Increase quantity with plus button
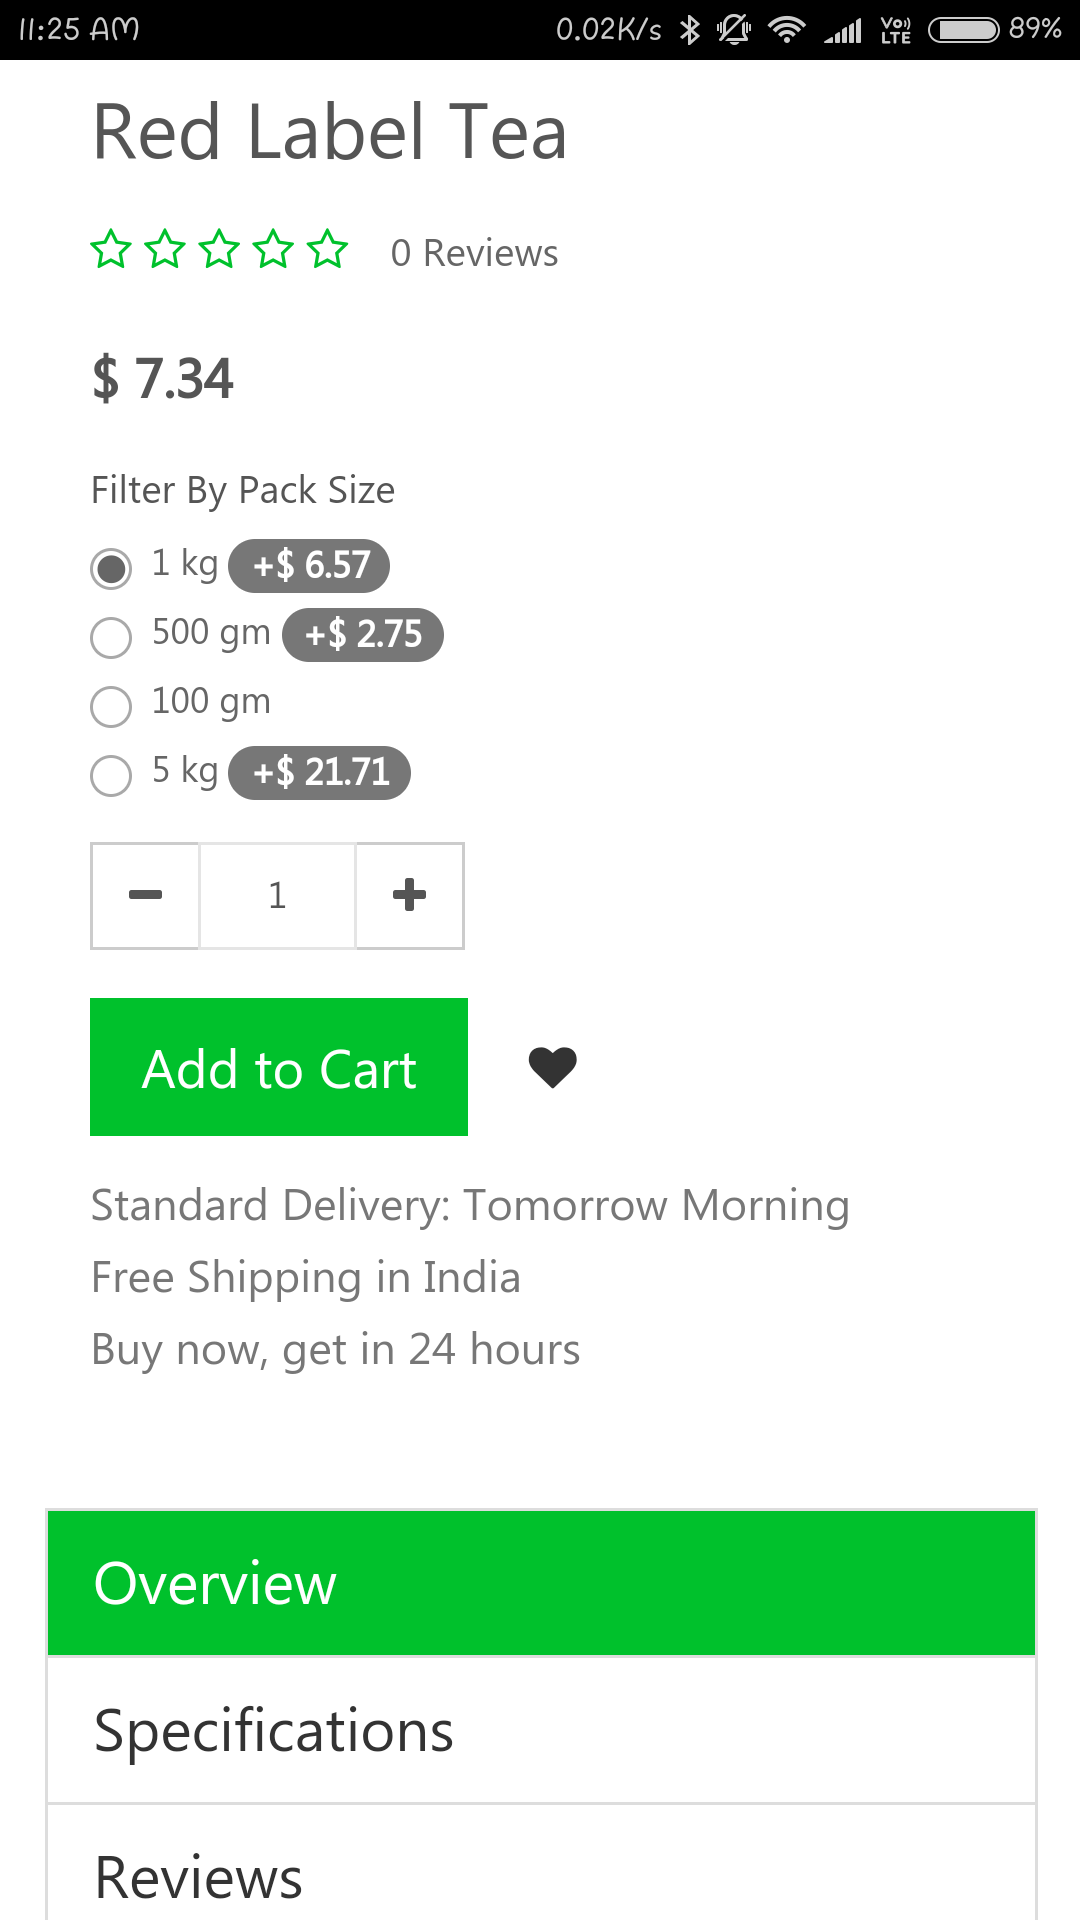Screen dimensions: 1080x1920 pyautogui.click(x=409, y=895)
